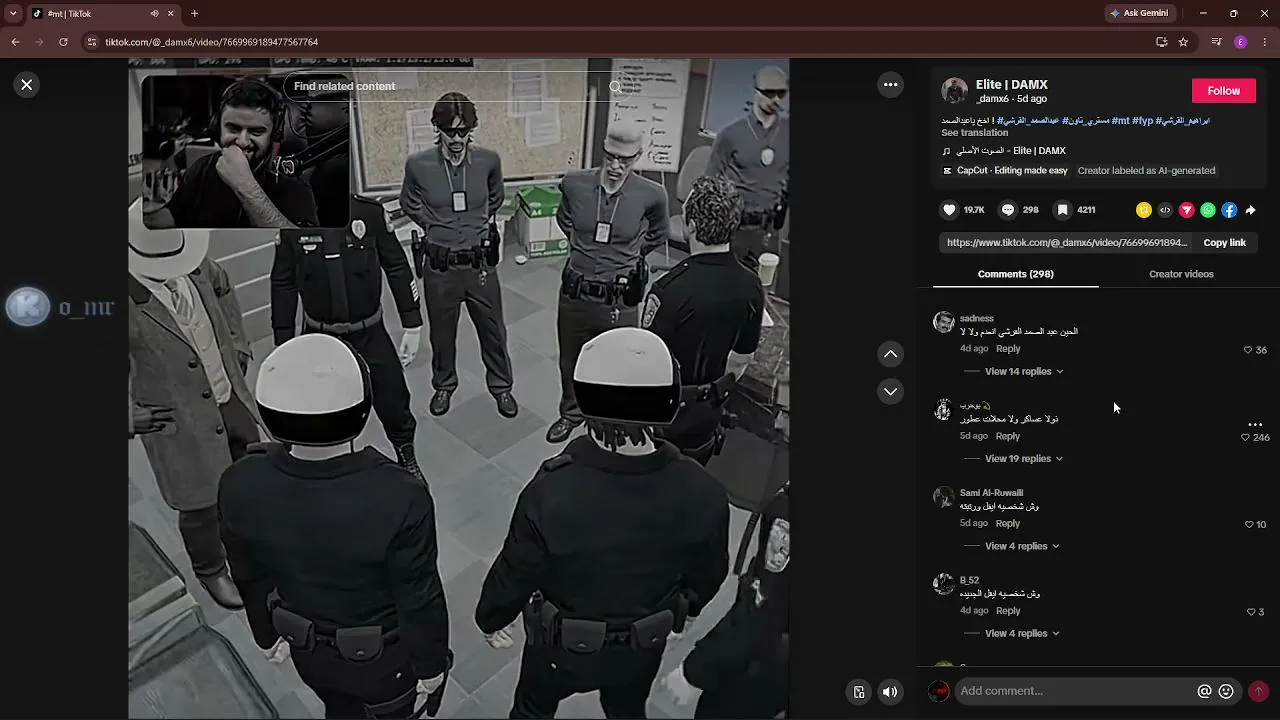Expand View 19 replies
1280x720 pixels.
(x=1023, y=459)
